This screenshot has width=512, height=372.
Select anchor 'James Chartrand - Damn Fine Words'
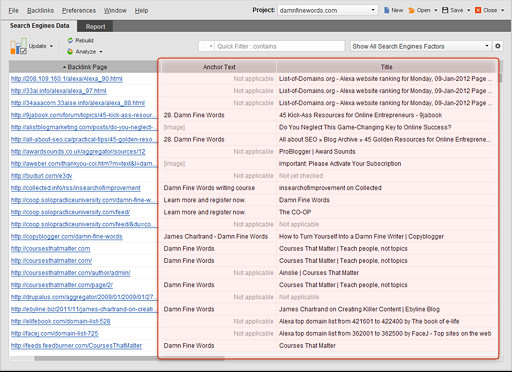click(x=216, y=236)
